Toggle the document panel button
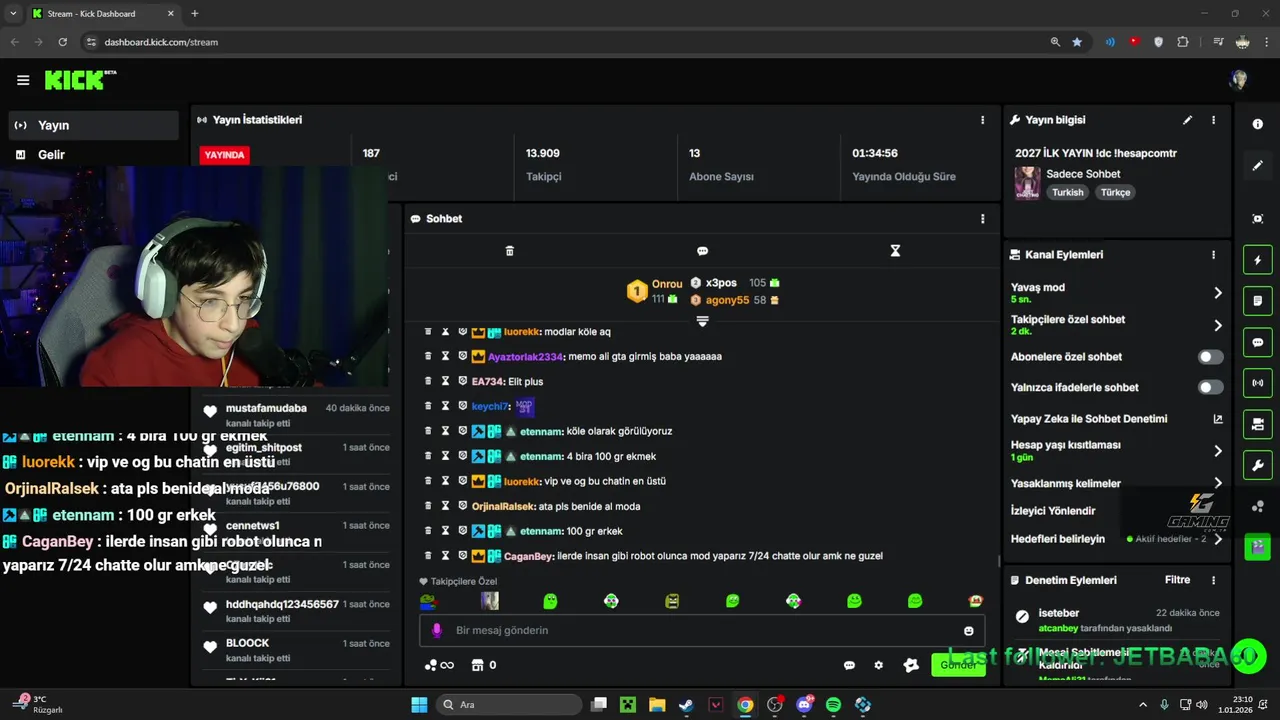This screenshot has width=1280, height=720. [x=1258, y=301]
